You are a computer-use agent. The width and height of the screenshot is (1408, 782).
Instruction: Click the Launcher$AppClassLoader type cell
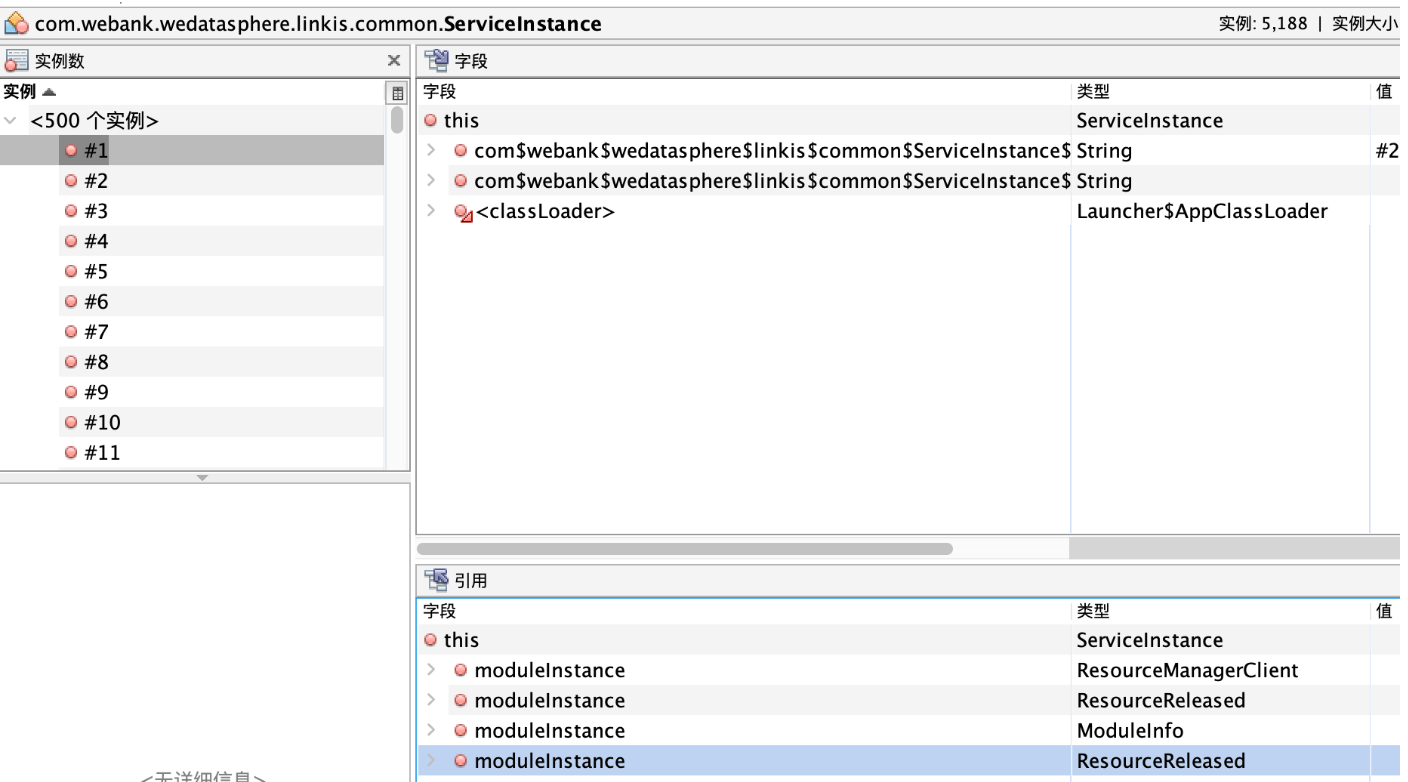tap(1220, 211)
